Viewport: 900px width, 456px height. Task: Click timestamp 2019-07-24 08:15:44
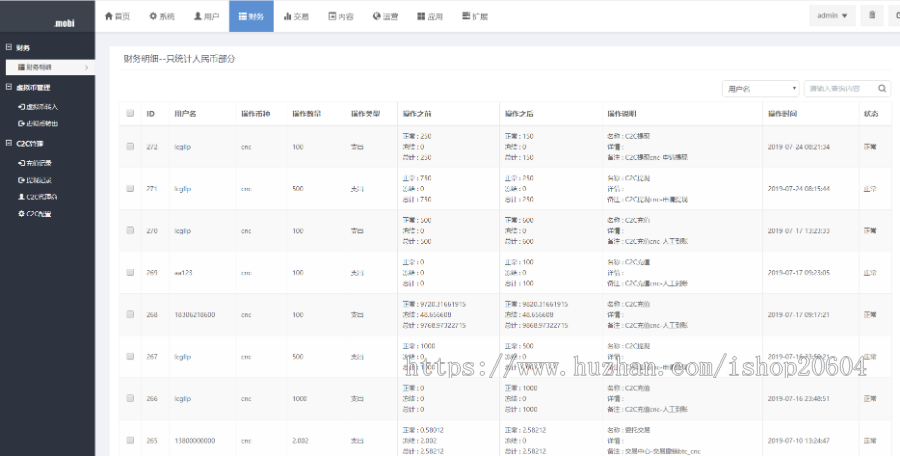(x=798, y=189)
